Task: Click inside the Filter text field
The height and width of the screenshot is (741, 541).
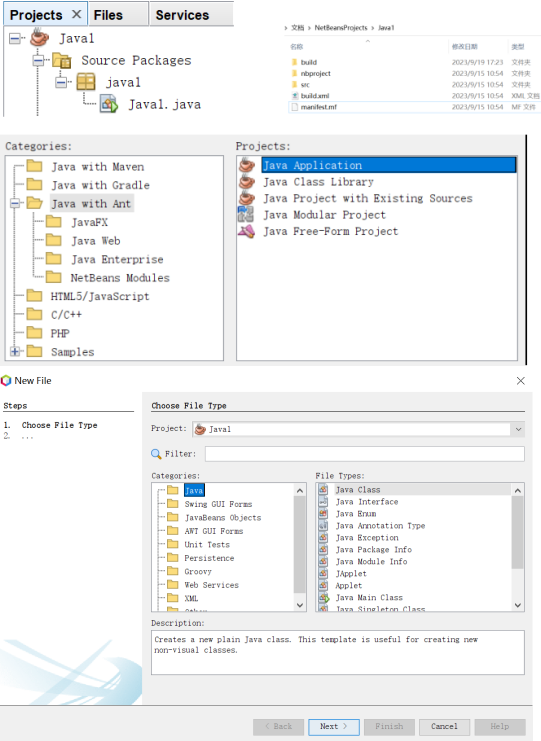Action: [364, 454]
